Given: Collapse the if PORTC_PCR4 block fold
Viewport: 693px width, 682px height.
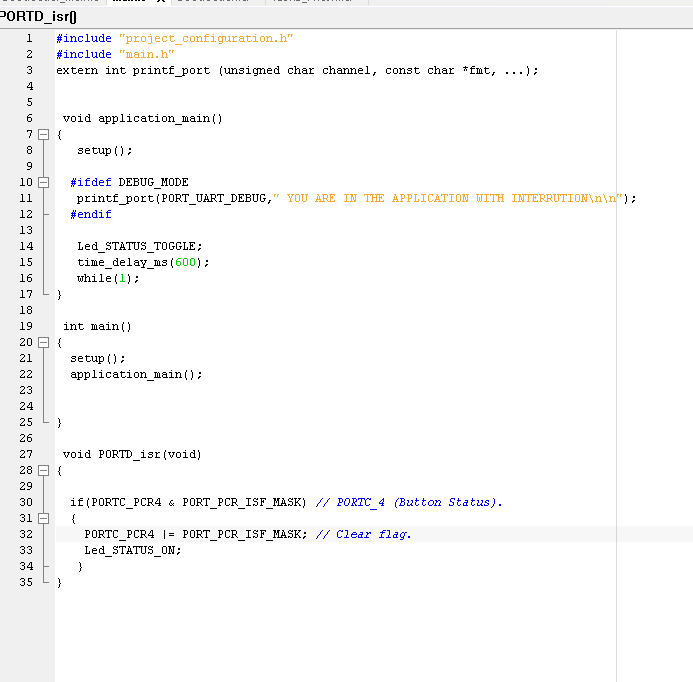Looking at the screenshot, I should (43, 518).
